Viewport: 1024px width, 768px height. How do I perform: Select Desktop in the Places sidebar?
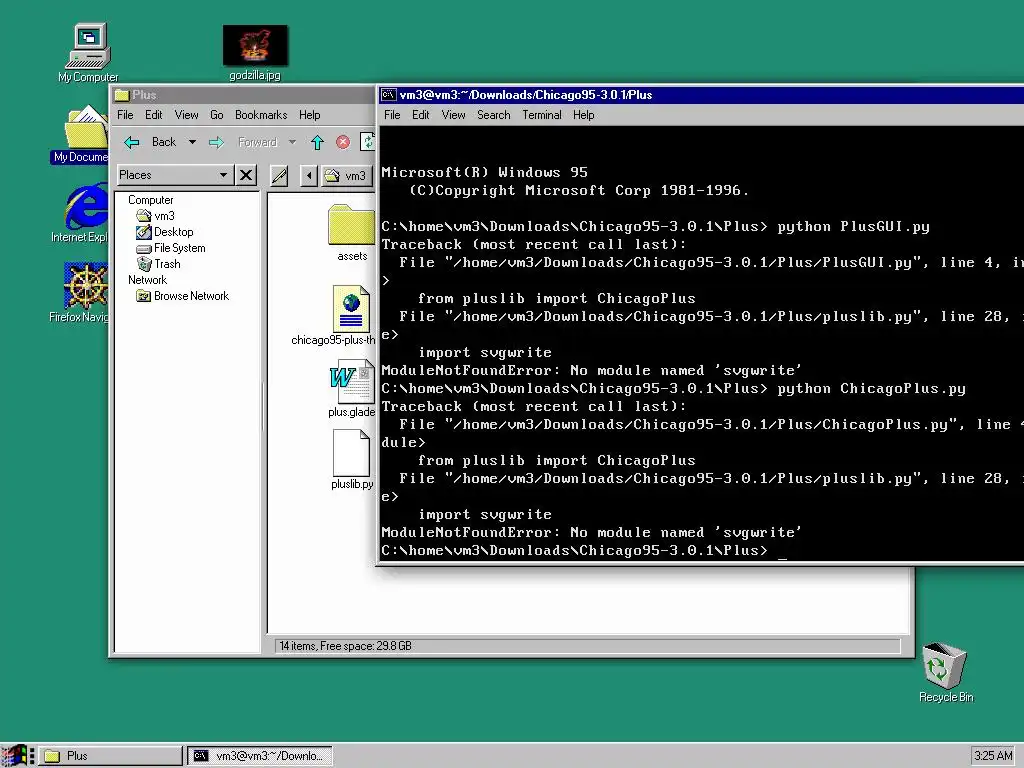tap(165, 232)
